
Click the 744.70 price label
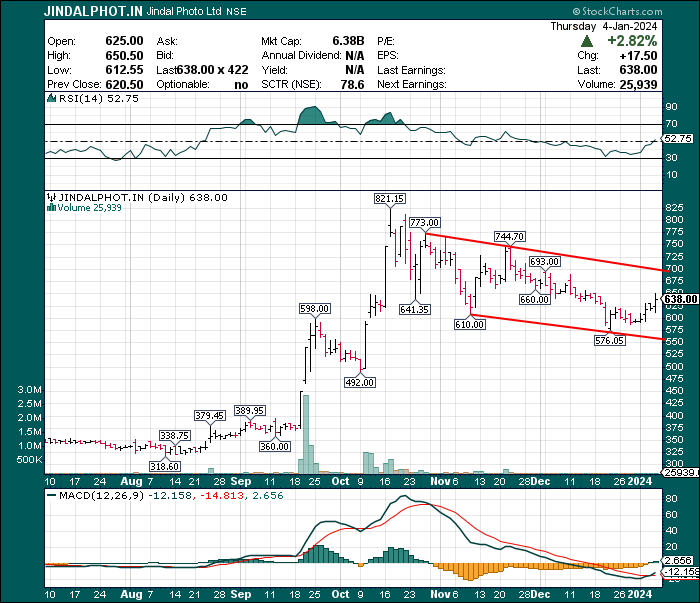(509, 237)
